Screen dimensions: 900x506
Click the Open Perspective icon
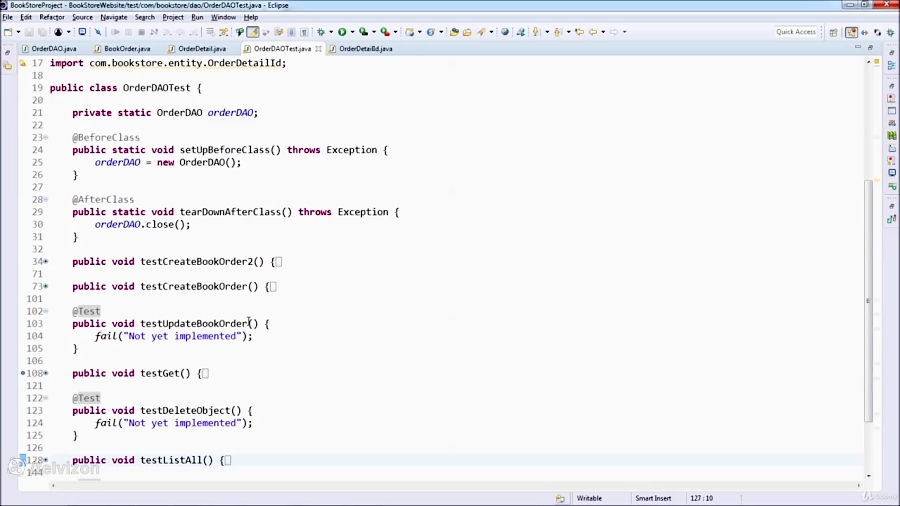click(833, 32)
